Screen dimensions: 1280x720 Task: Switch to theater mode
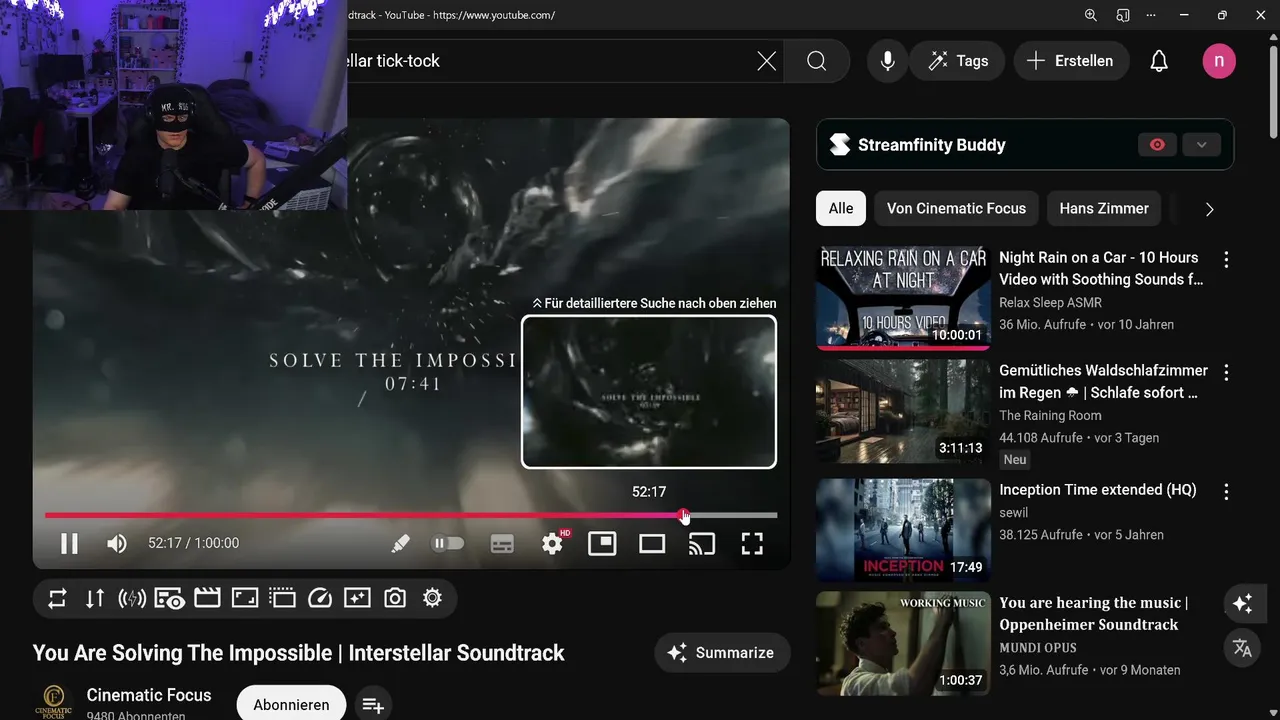[652, 543]
